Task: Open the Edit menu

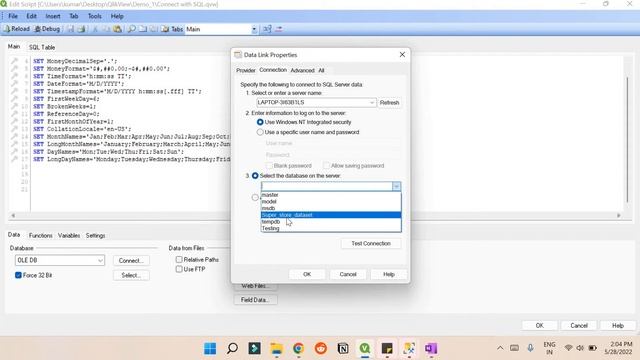Action: [31, 16]
